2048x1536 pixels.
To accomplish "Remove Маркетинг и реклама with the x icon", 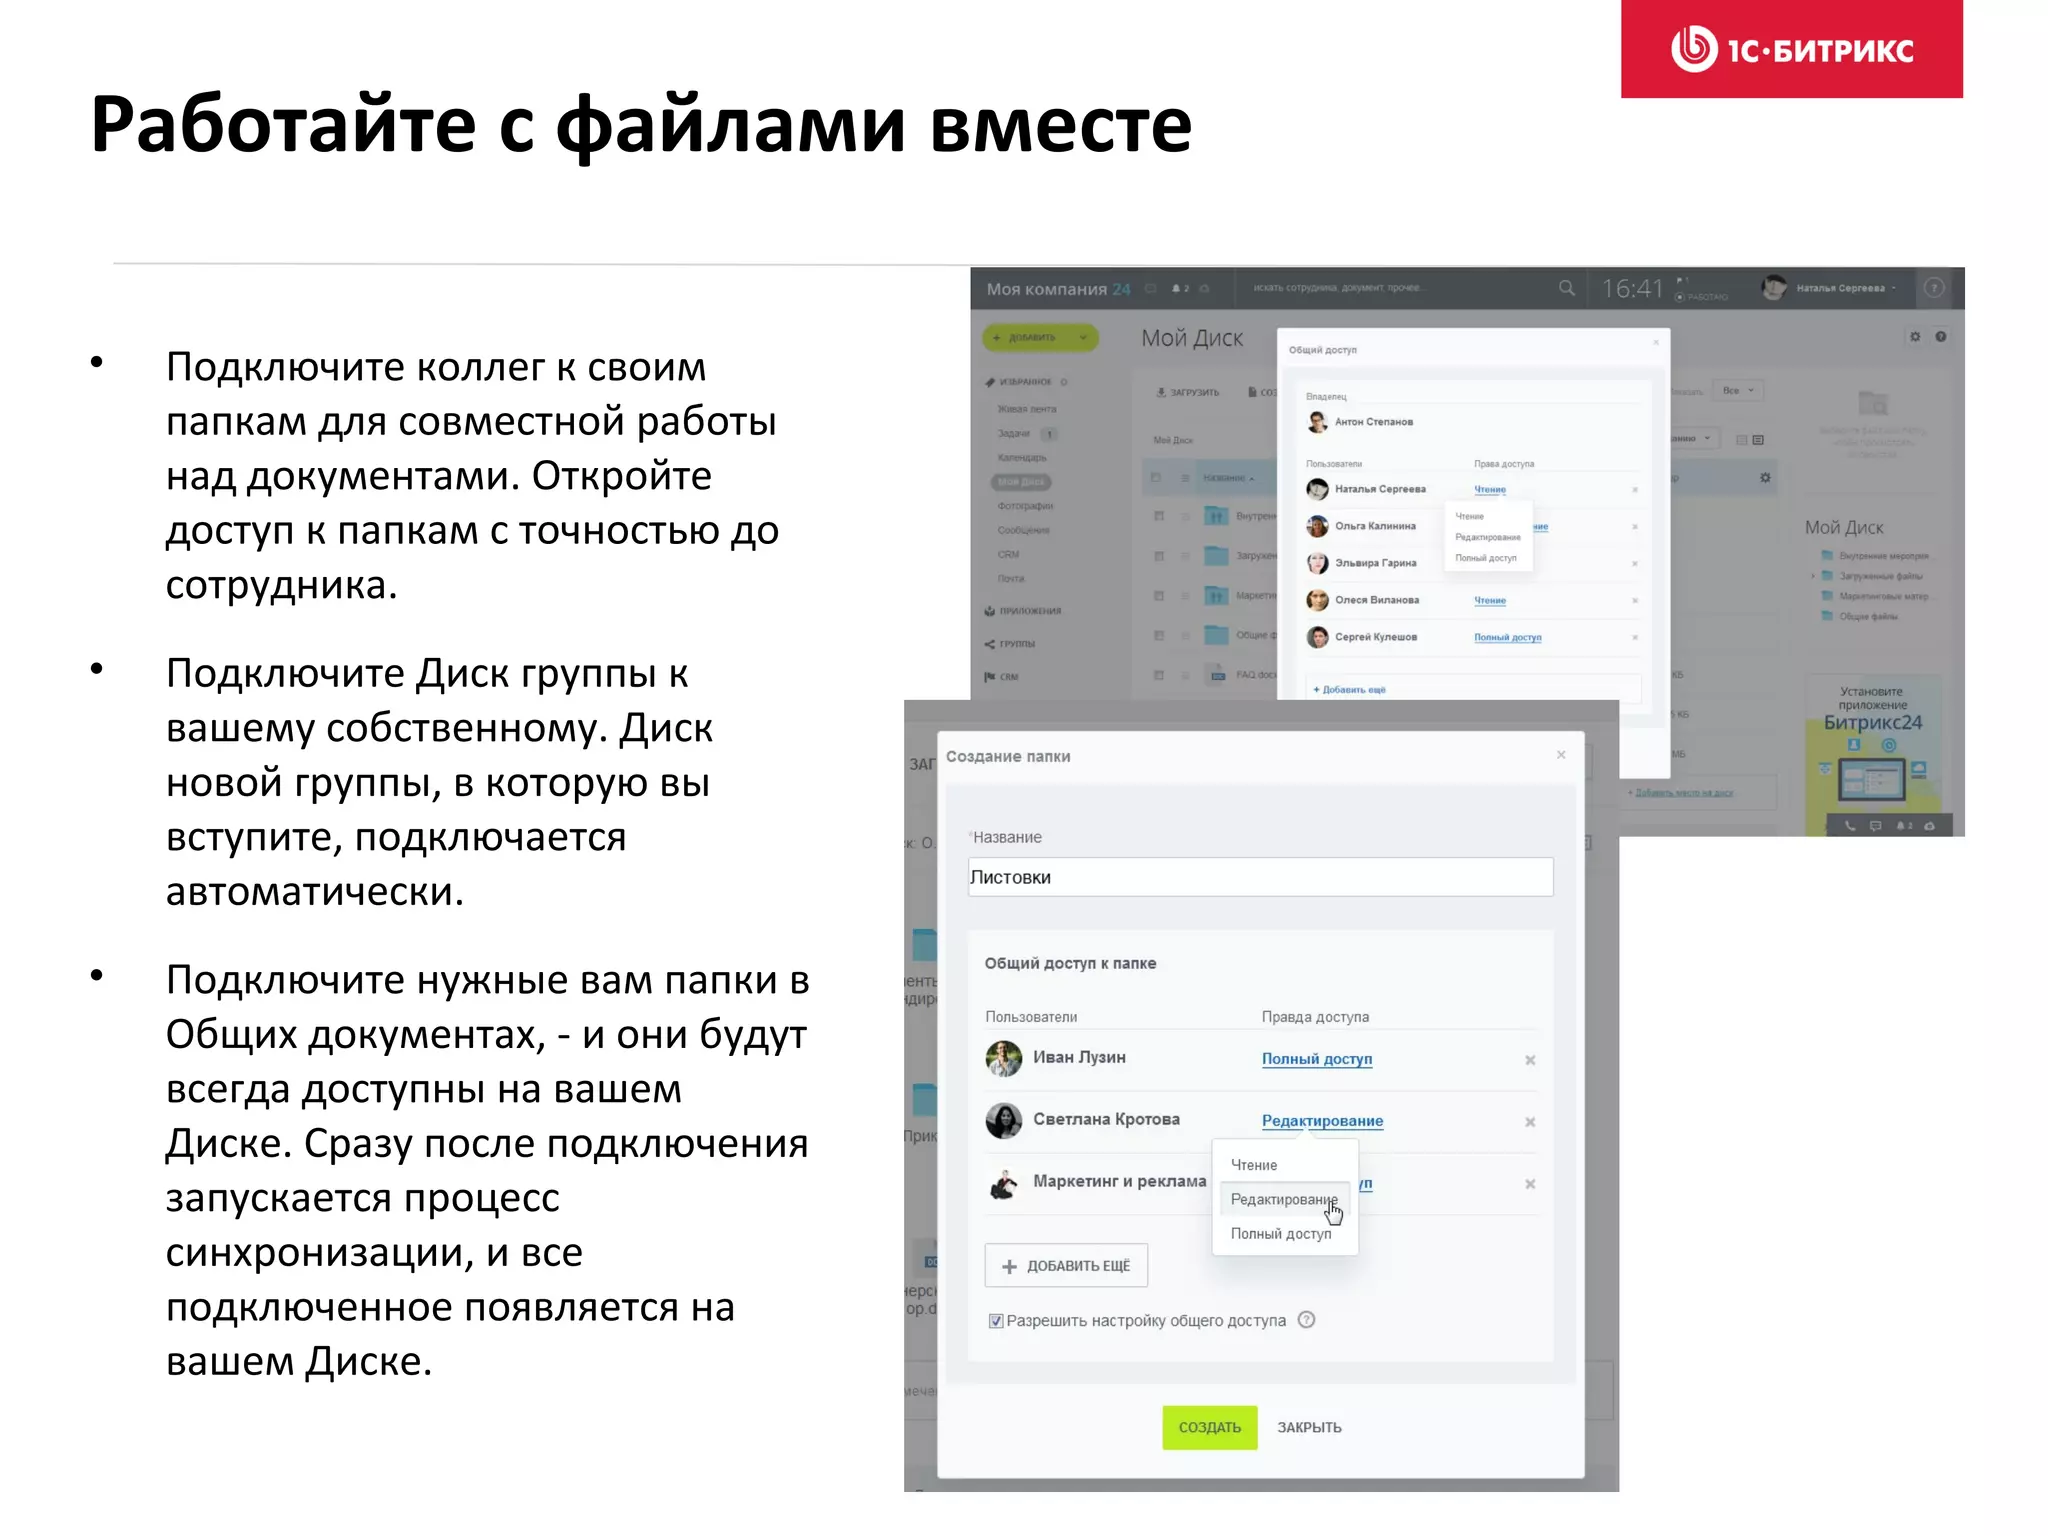I will point(1530,1184).
